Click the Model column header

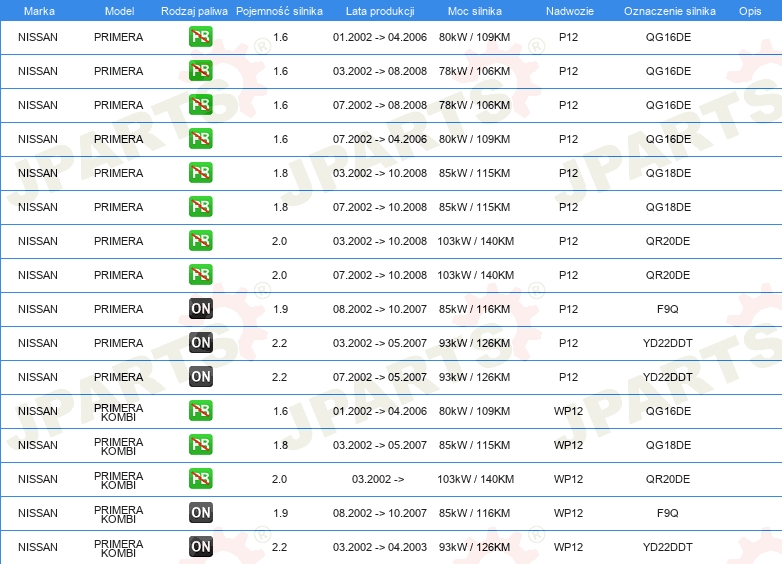click(119, 11)
